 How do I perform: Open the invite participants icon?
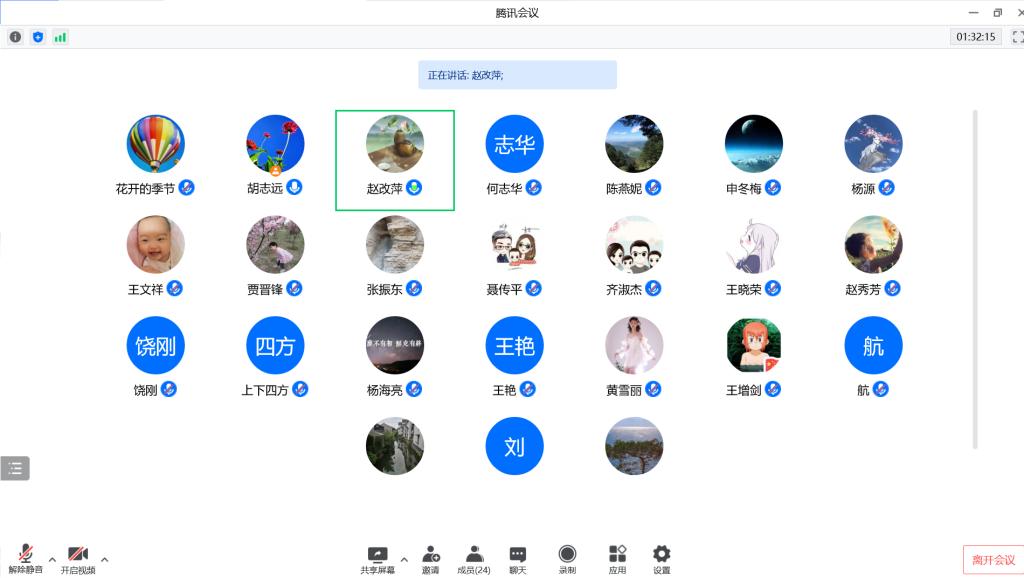click(430, 560)
